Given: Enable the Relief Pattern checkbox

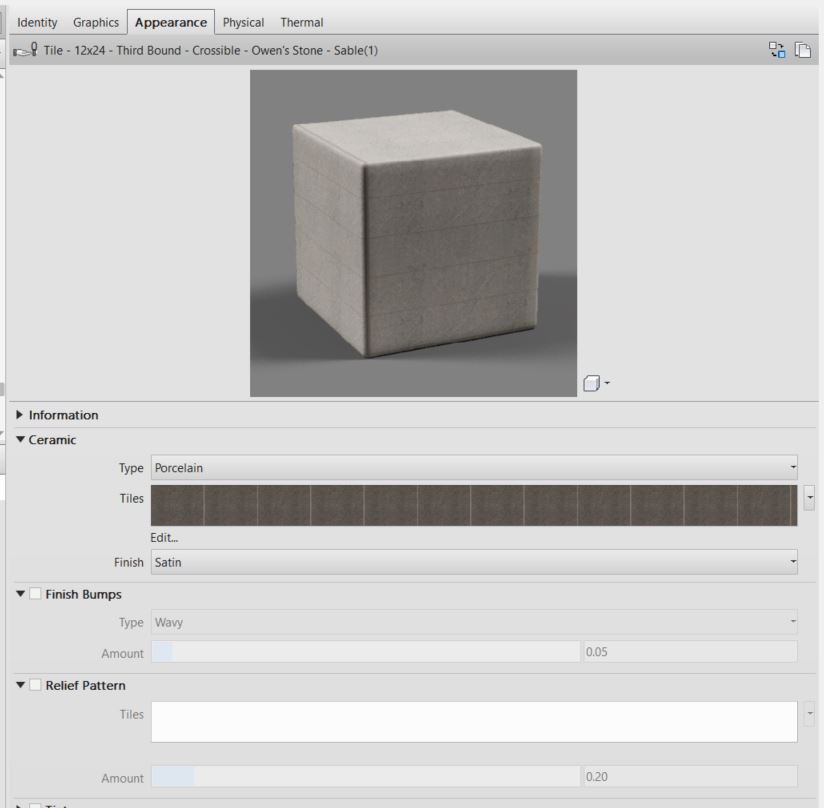Looking at the screenshot, I should (x=33, y=686).
